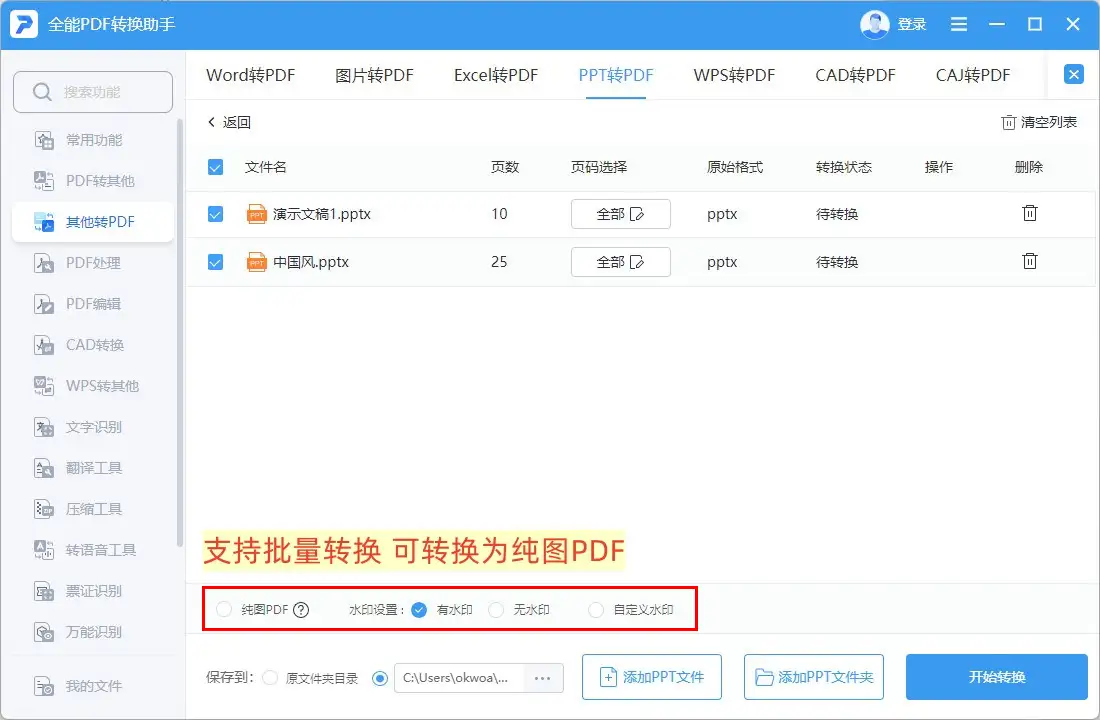Enable the 纯图PDF radio option
The width and height of the screenshot is (1100, 720).
click(x=224, y=609)
